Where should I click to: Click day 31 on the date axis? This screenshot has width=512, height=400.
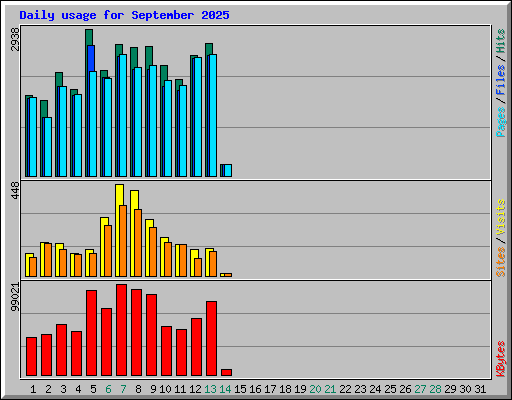(x=480, y=389)
